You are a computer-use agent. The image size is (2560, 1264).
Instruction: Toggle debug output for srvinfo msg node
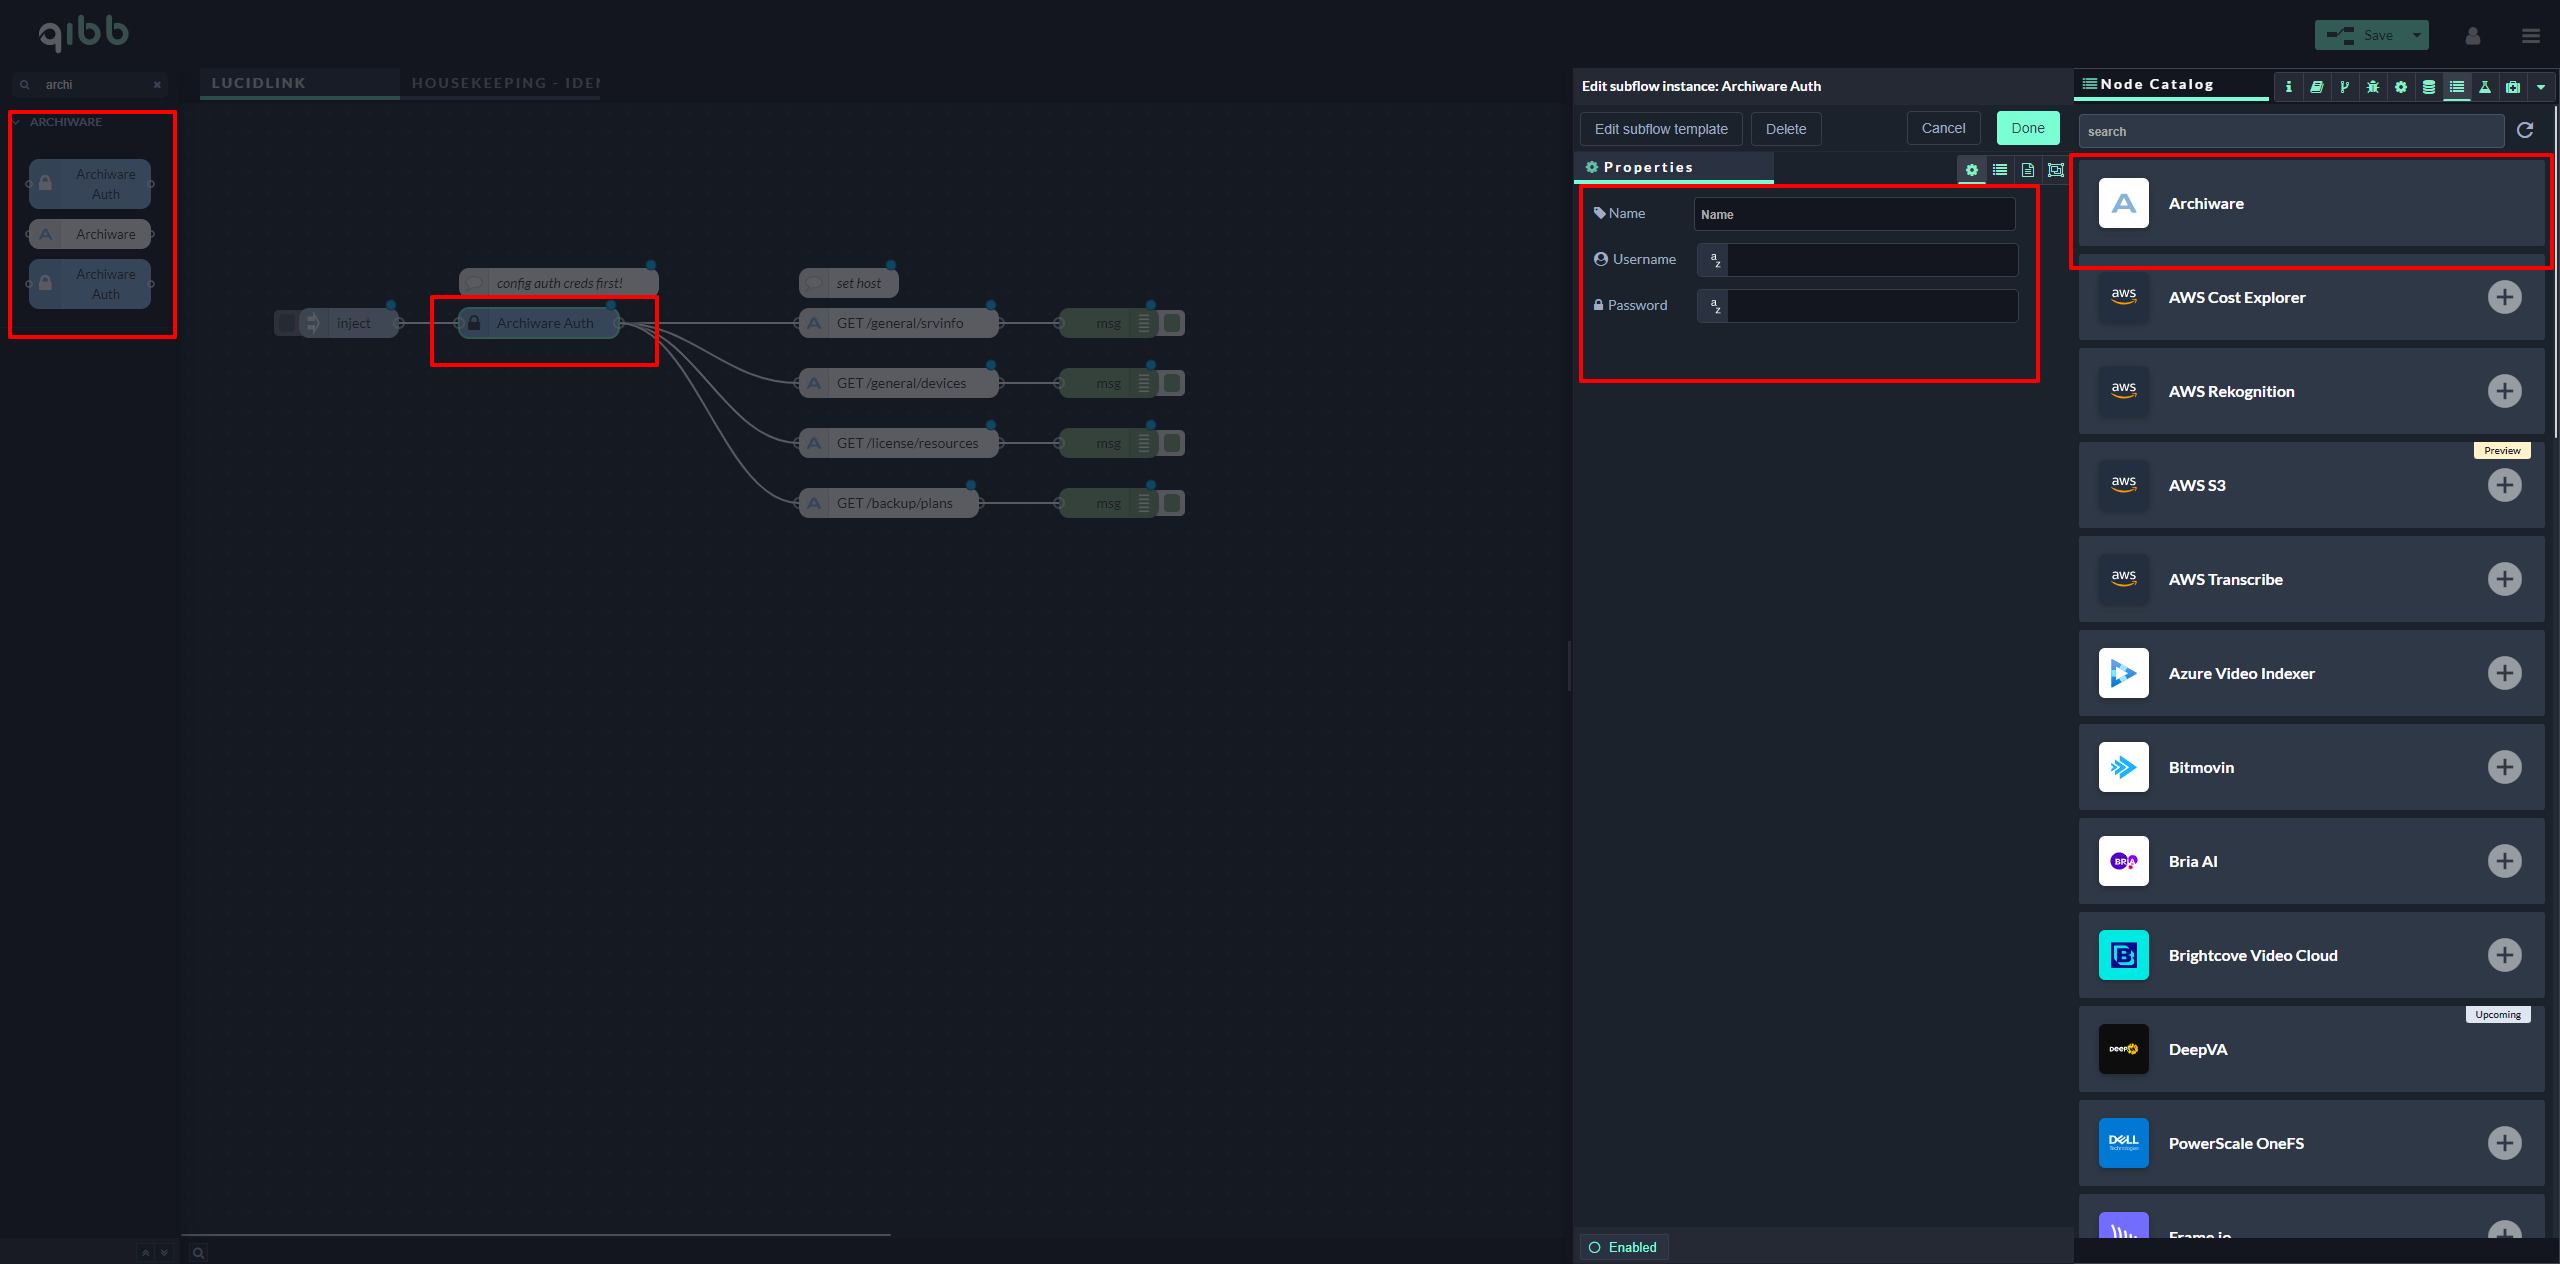pos(1172,323)
